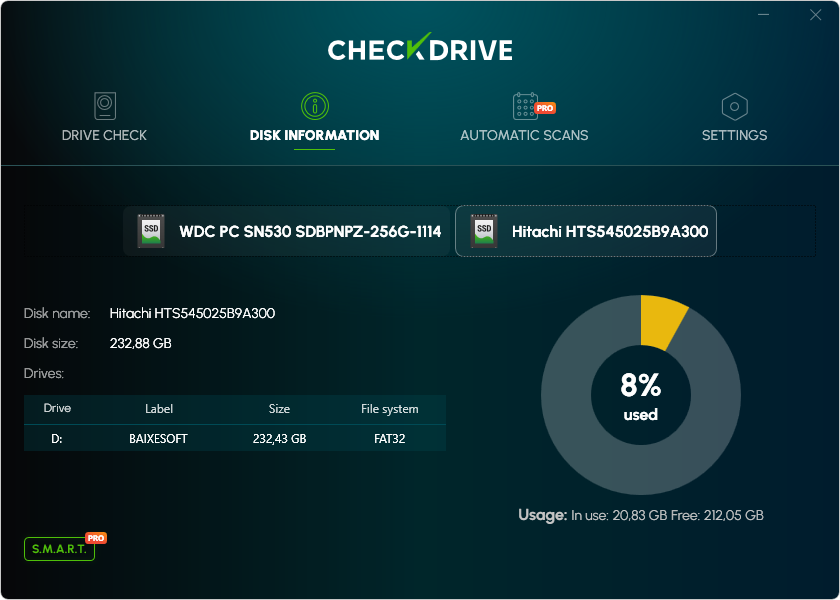Click the CheckDrive logo
The height and width of the screenshot is (600, 840).
[x=420, y=48]
